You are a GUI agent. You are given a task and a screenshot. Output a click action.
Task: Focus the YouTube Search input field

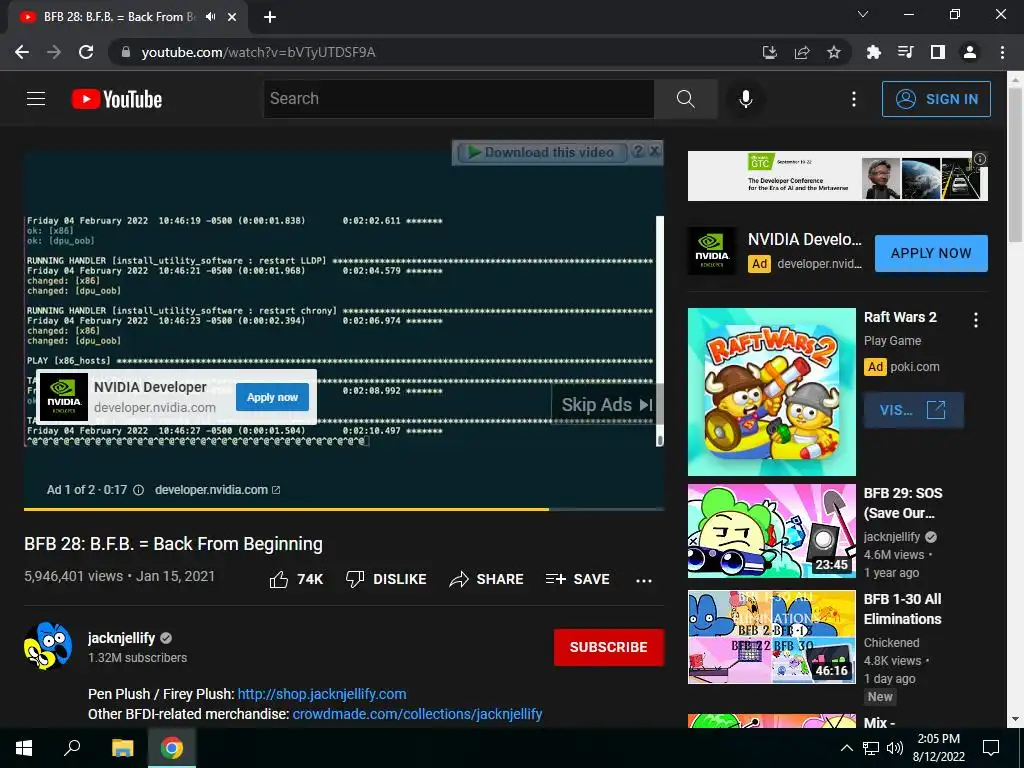pos(458,99)
